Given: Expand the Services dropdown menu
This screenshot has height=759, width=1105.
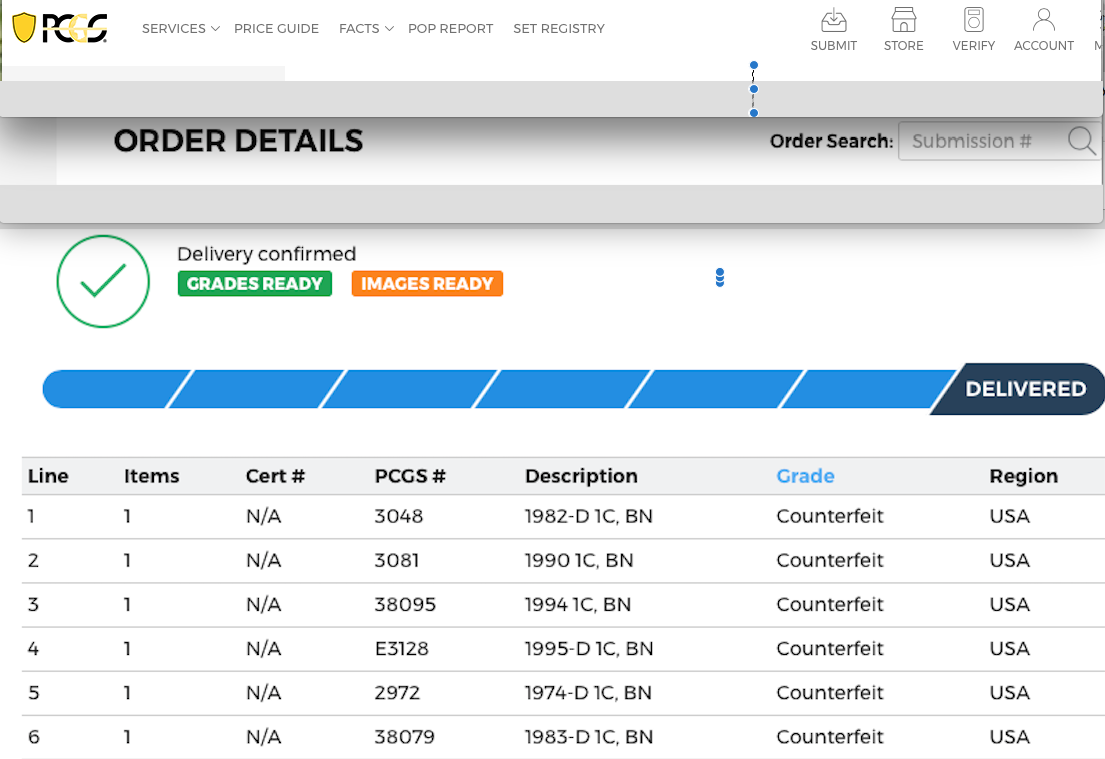Looking at the screenshot, I should coord(180,29).
